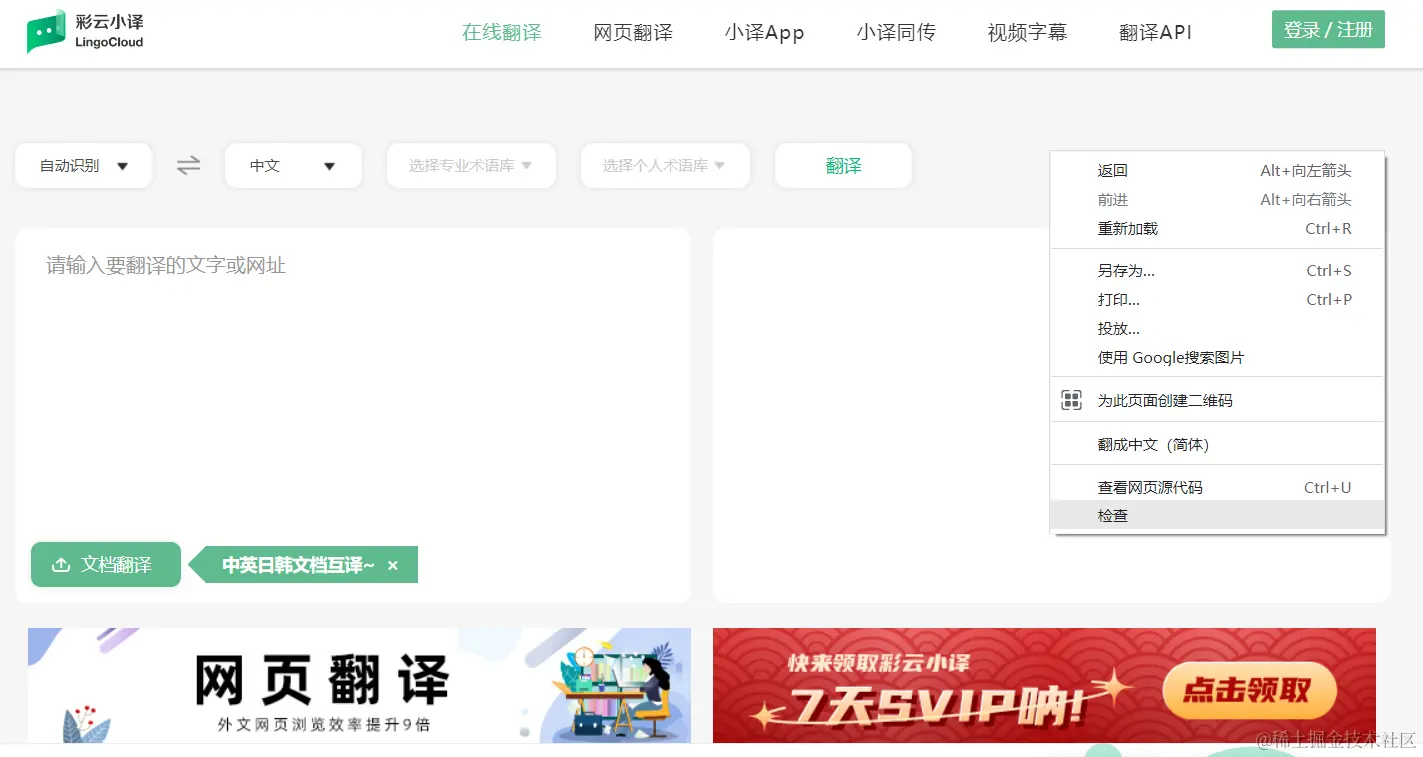Open the 中文 target language dropdown

pos(293,166)
